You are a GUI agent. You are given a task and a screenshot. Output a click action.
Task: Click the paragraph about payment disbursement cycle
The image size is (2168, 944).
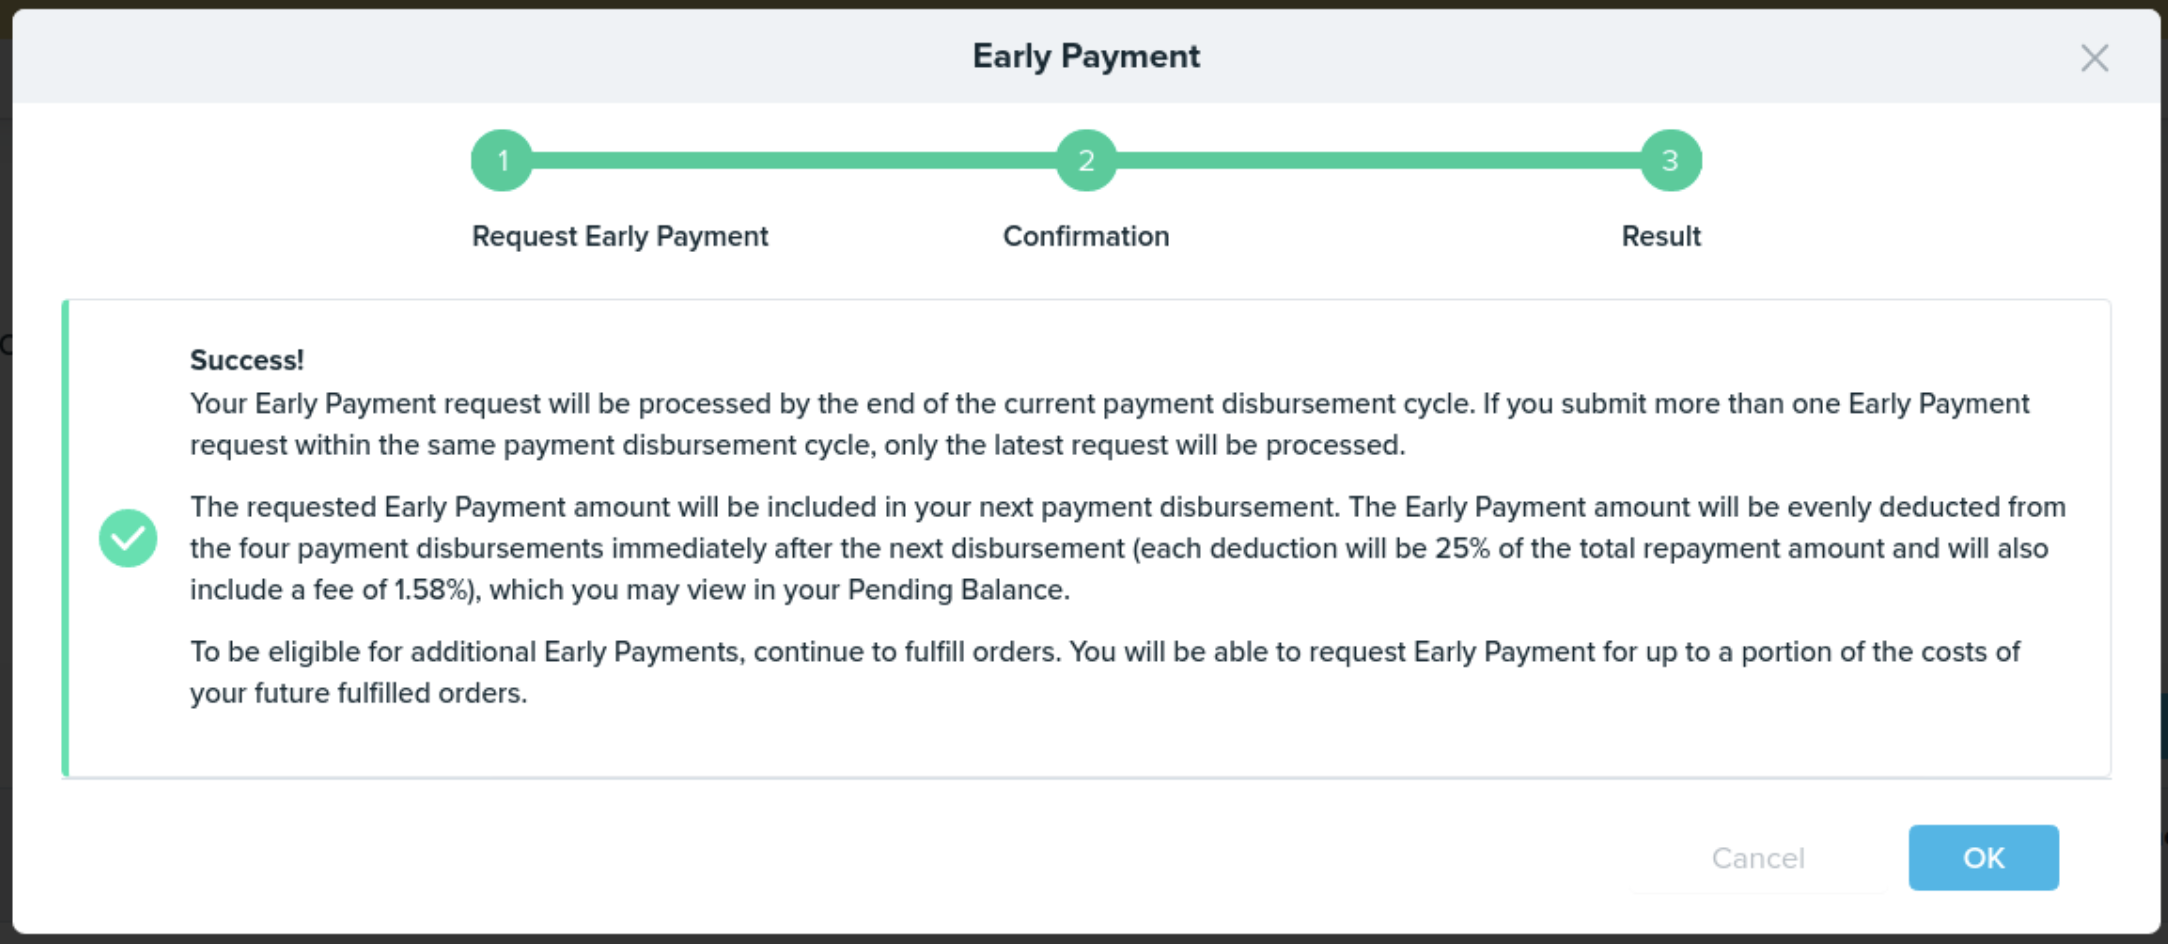point(1110,424)
